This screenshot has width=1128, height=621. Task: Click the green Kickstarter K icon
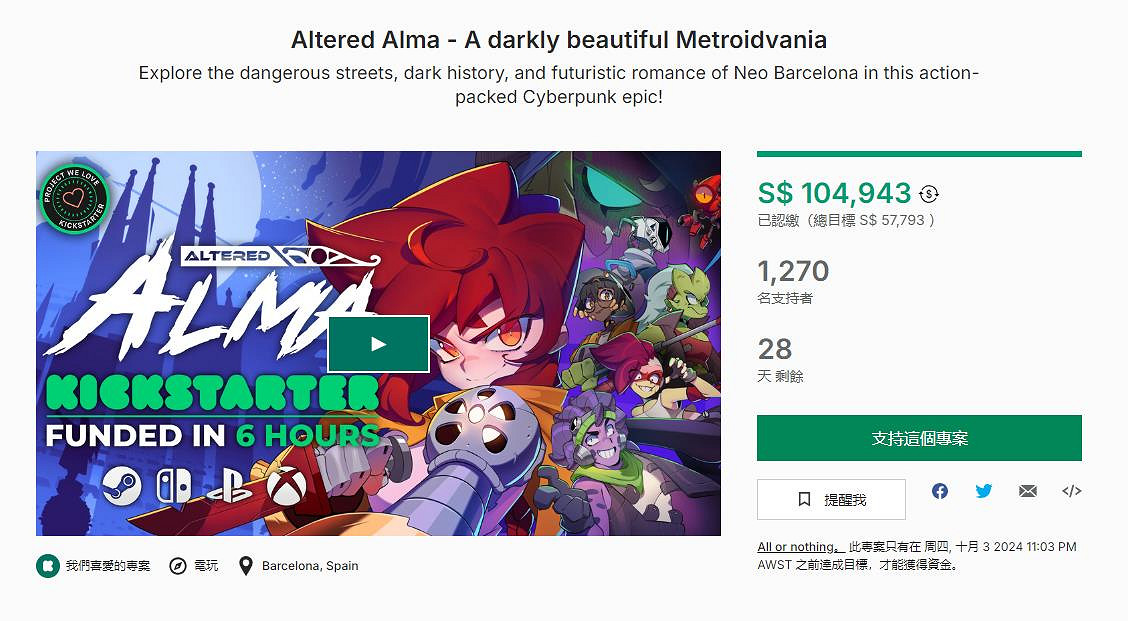point(46,566)
